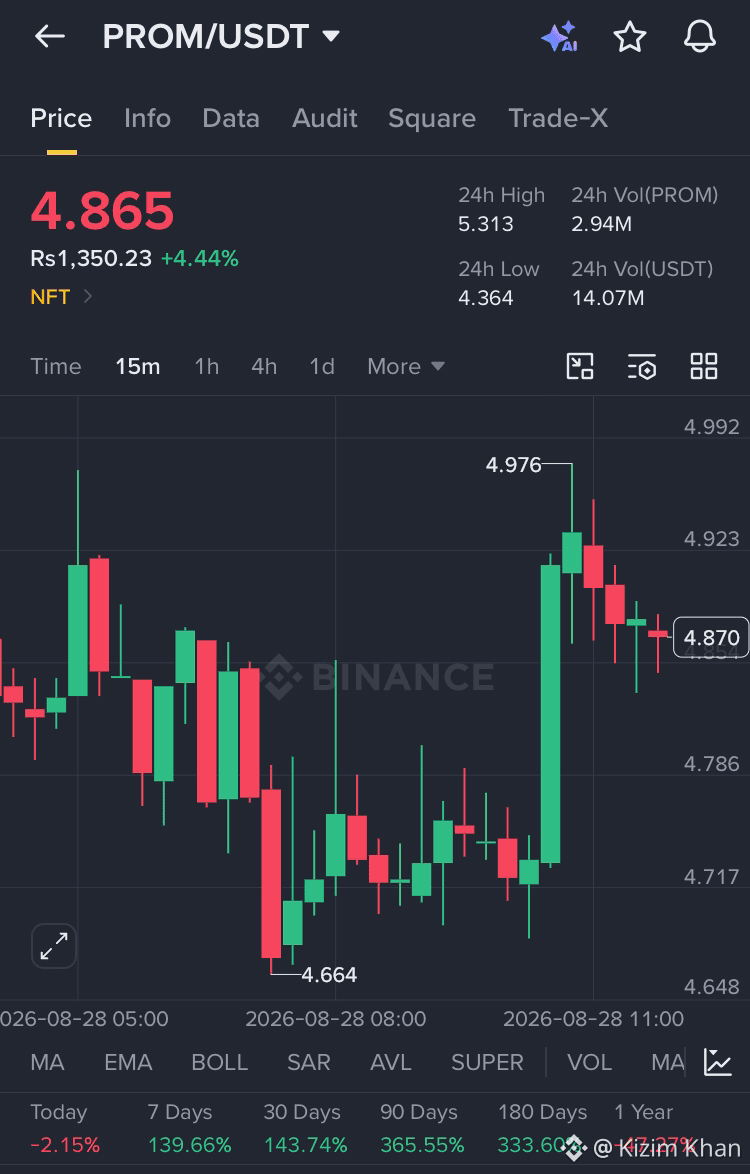Open chart settings icon
Viewport: 750px width, 1174px height.
pos(641,366)
